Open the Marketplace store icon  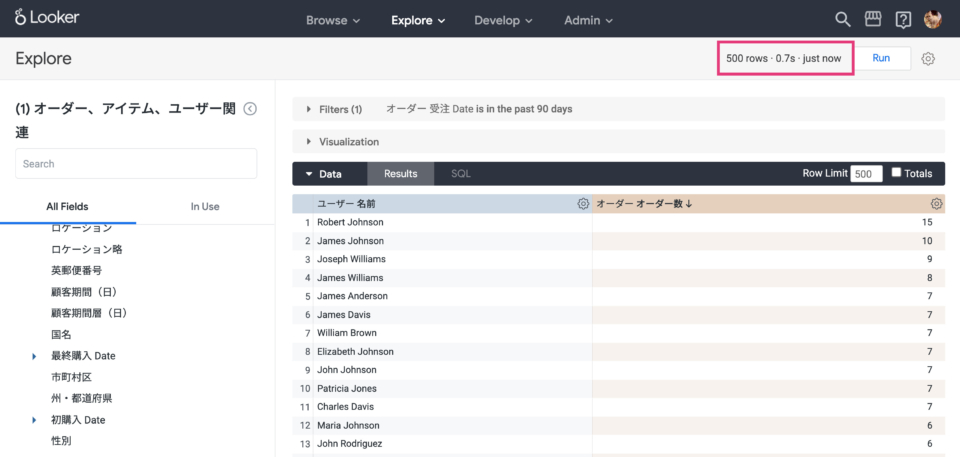click(872, 20)
